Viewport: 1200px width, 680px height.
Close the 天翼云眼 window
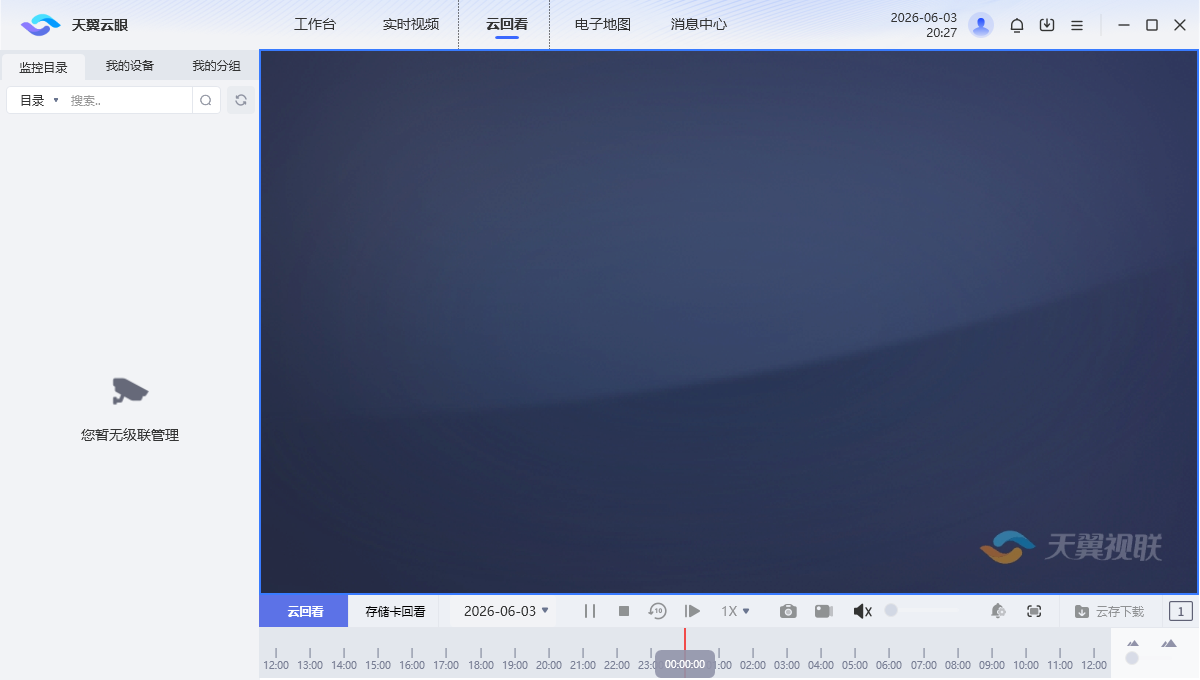point(1180,25)
